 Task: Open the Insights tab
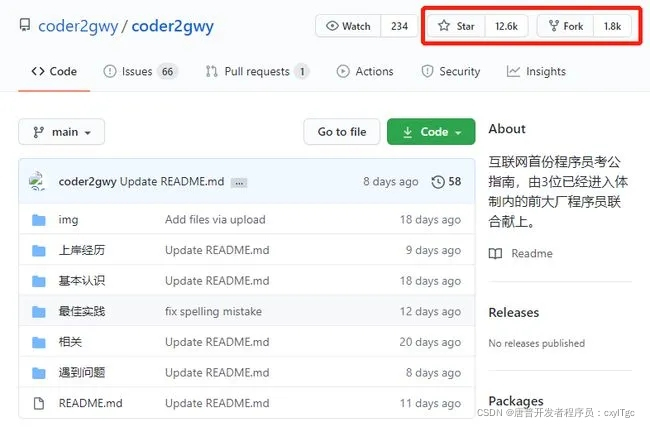536,71
